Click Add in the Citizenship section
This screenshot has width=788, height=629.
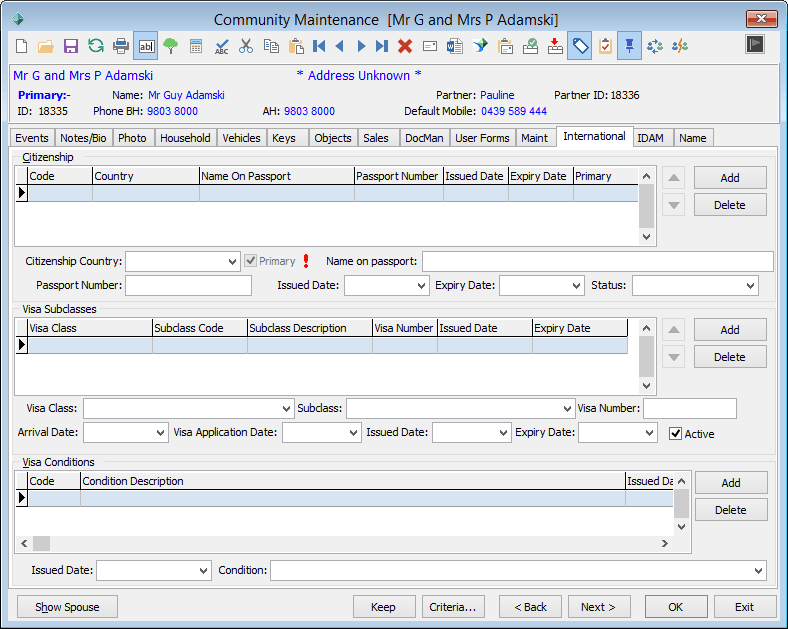pos(730,178)
